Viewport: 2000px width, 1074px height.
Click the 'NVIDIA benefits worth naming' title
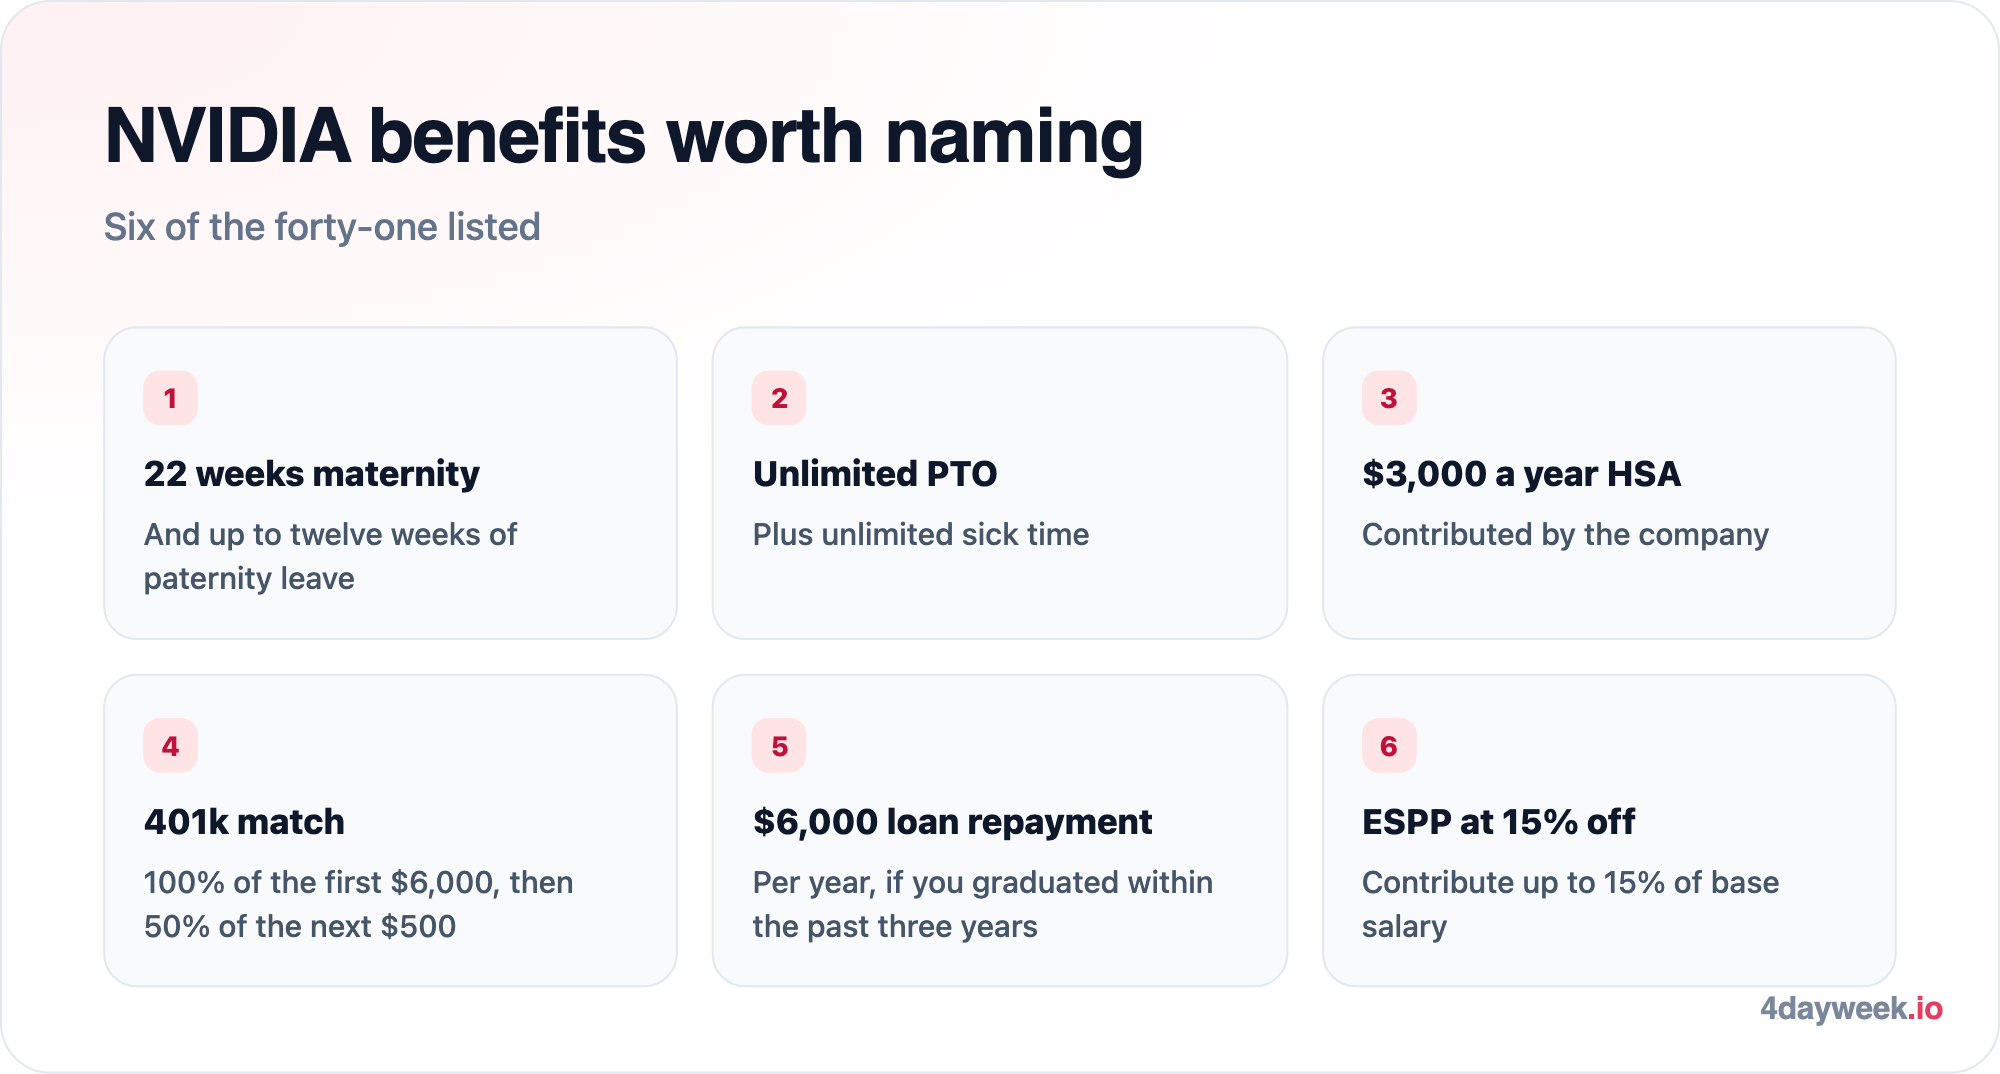624,137
